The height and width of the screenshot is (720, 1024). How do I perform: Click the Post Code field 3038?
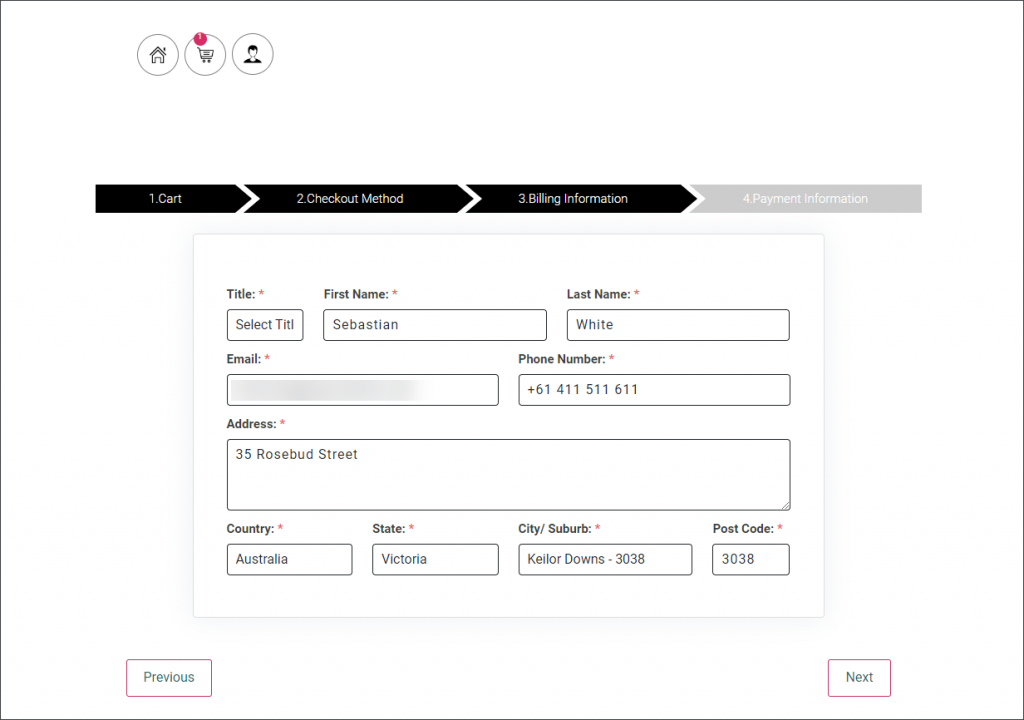click(x=751, y=559)
